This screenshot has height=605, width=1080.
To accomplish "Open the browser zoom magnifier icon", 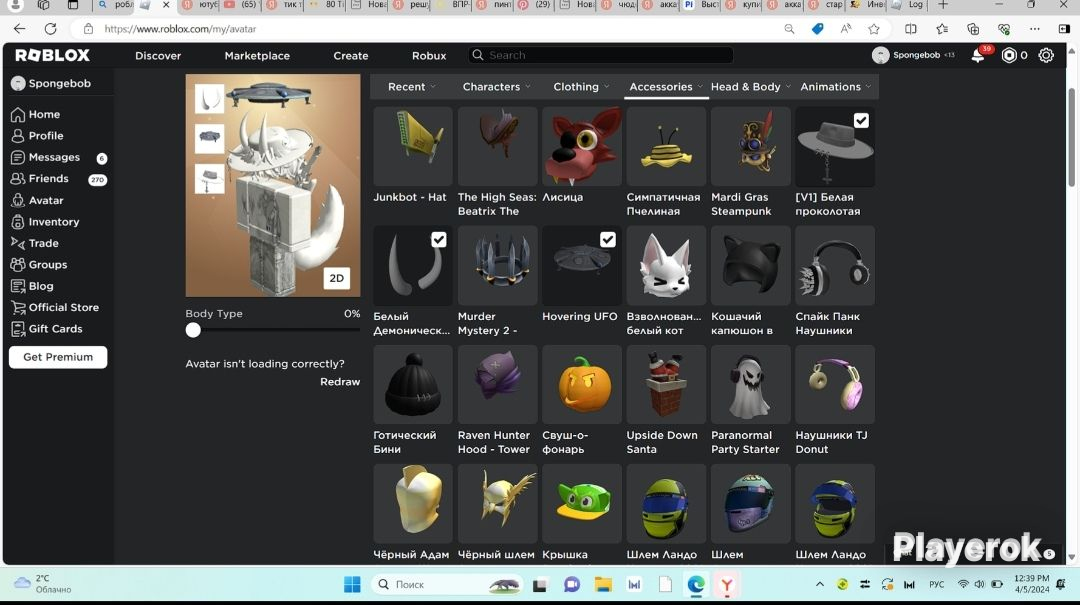I will point(789,29).
